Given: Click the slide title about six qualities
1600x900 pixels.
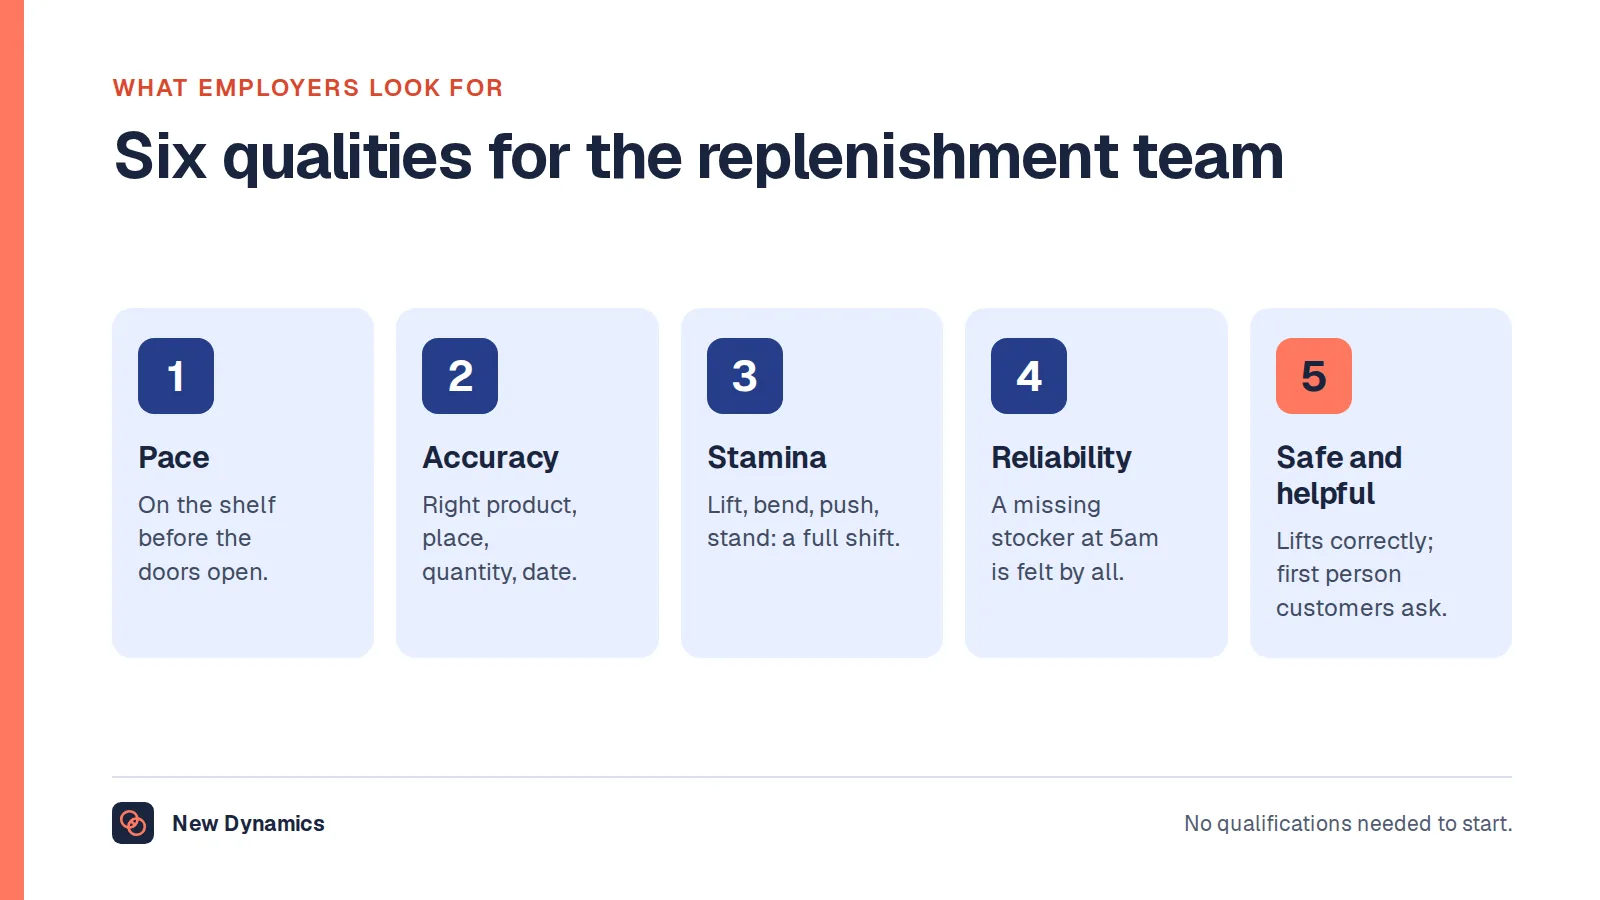Looking at the screenshot, I should coord(699,156).
